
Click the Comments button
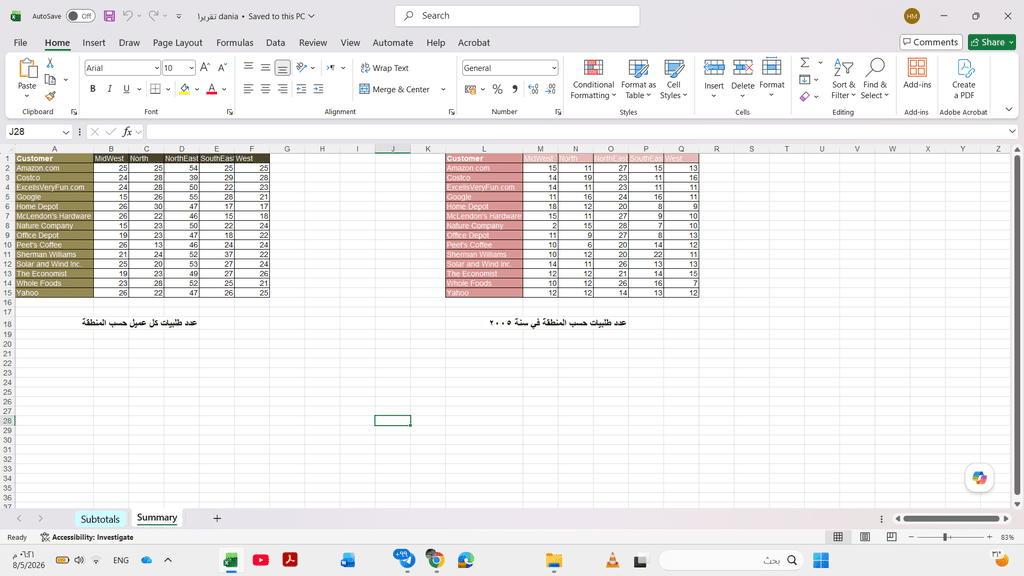[931, 42]
